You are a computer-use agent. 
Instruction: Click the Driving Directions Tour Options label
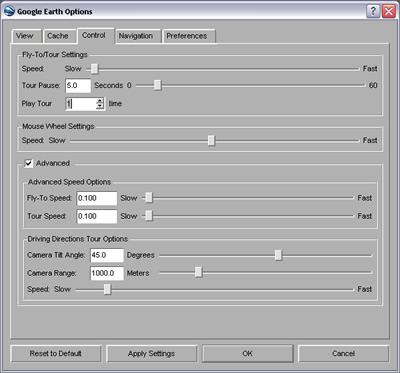(78, 239)
